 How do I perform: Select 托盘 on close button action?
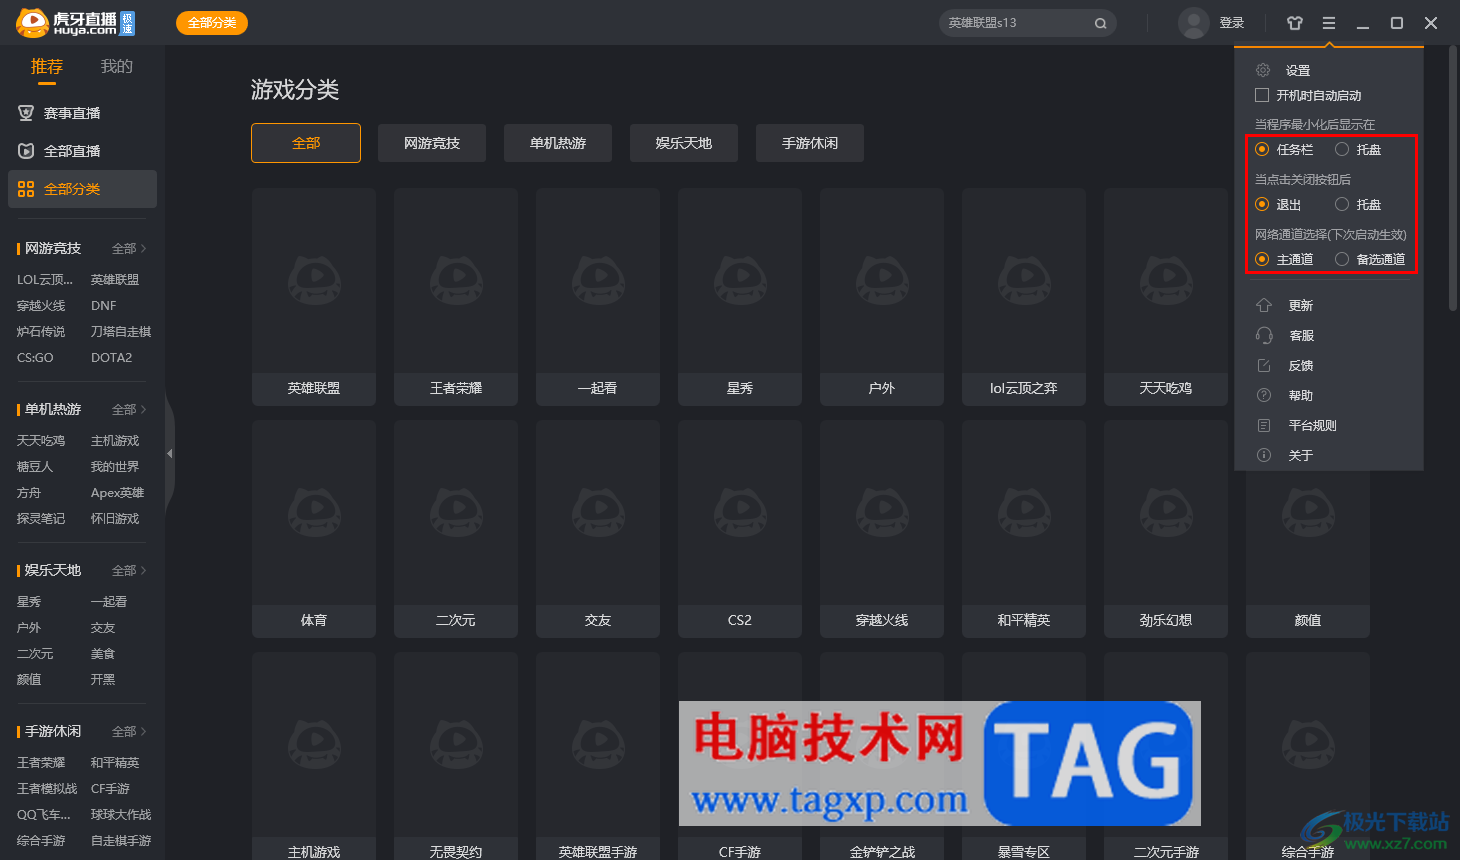1342,204
